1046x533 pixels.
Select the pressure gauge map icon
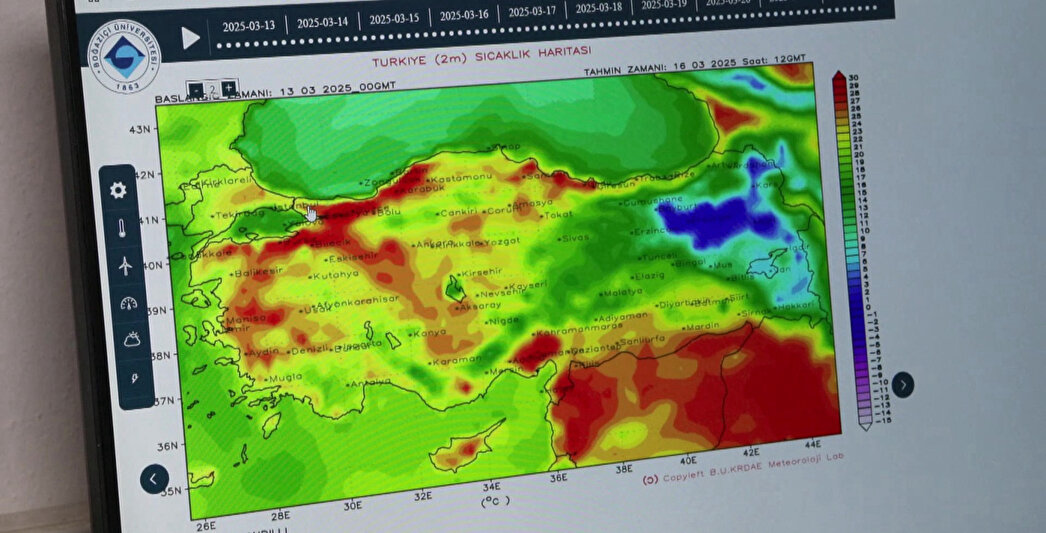(x=128, y=304)
